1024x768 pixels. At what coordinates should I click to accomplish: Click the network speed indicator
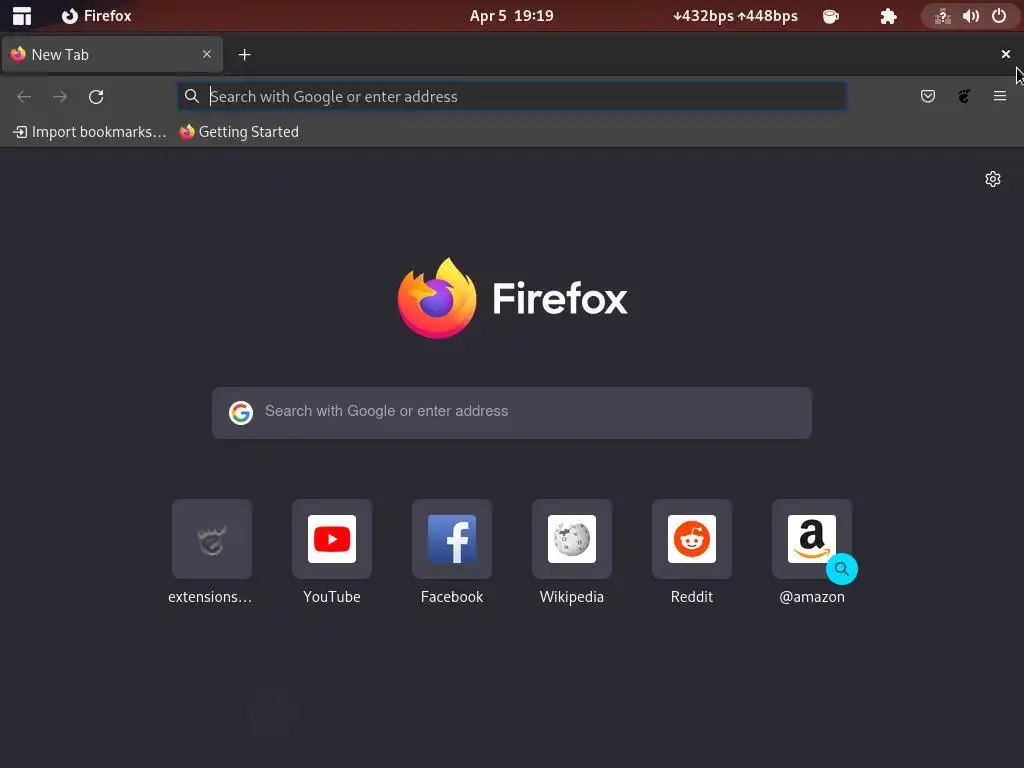[x=735, y=16]
